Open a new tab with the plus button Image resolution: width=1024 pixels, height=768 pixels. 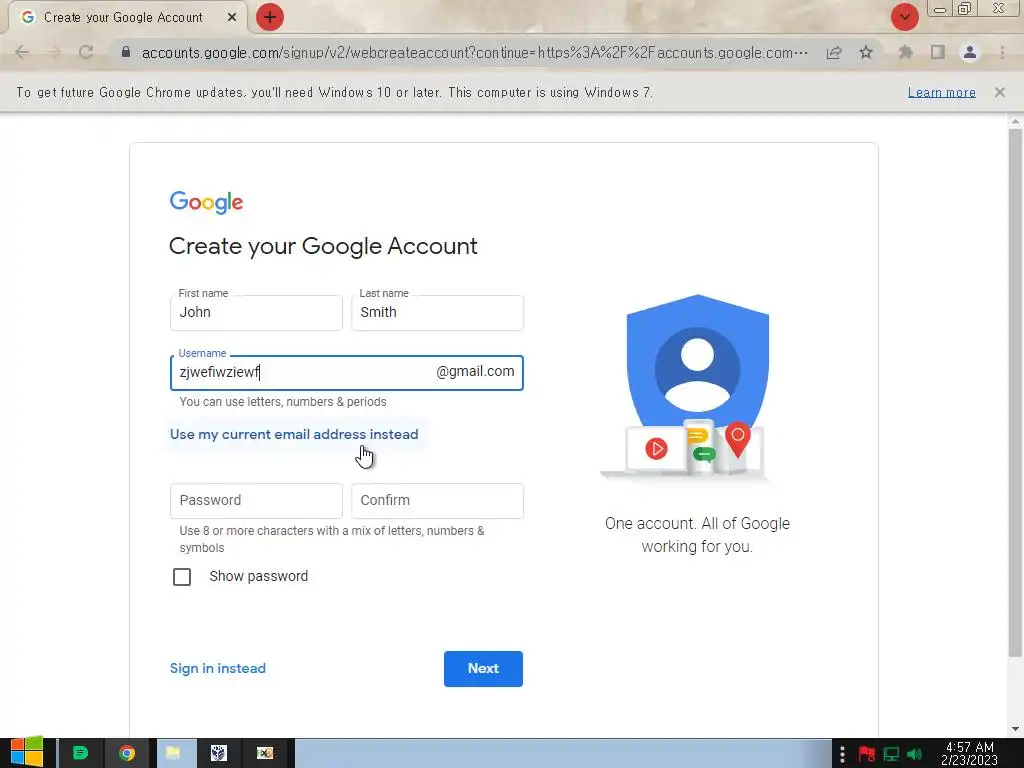pyautogui.click(x=270, y=18)
